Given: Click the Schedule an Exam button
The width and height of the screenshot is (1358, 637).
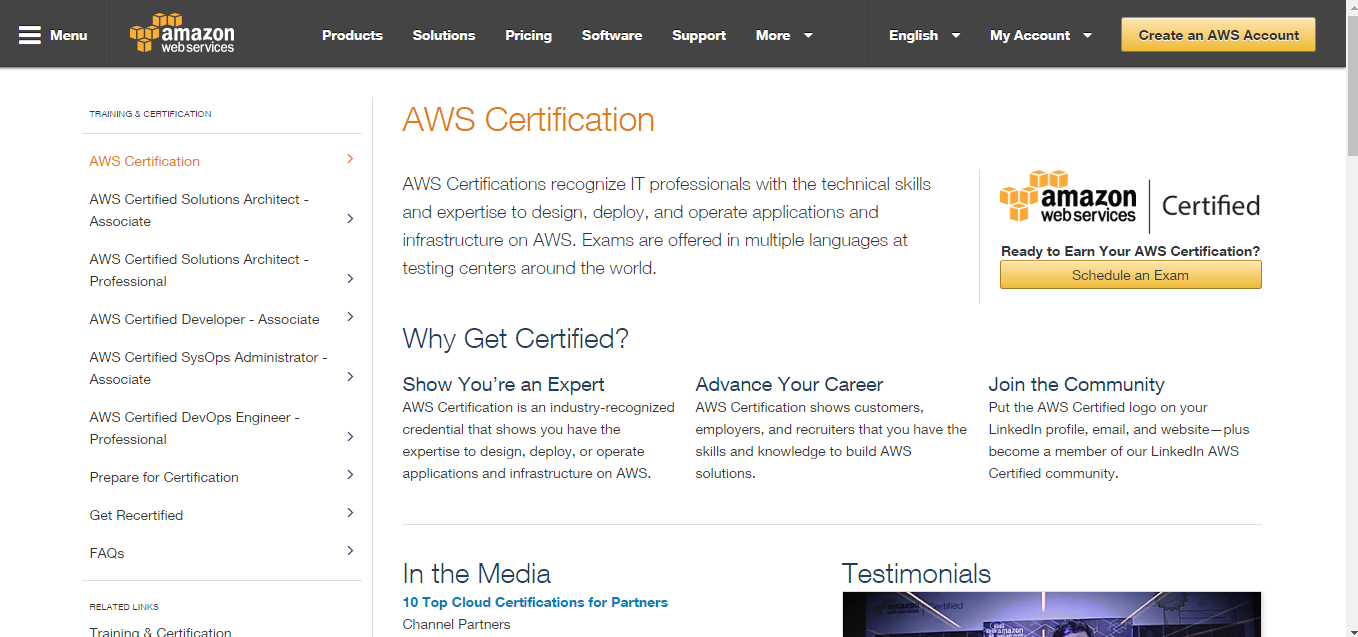Looking at the screenshot, I should pyautogui.click(x=1130, y=275).
